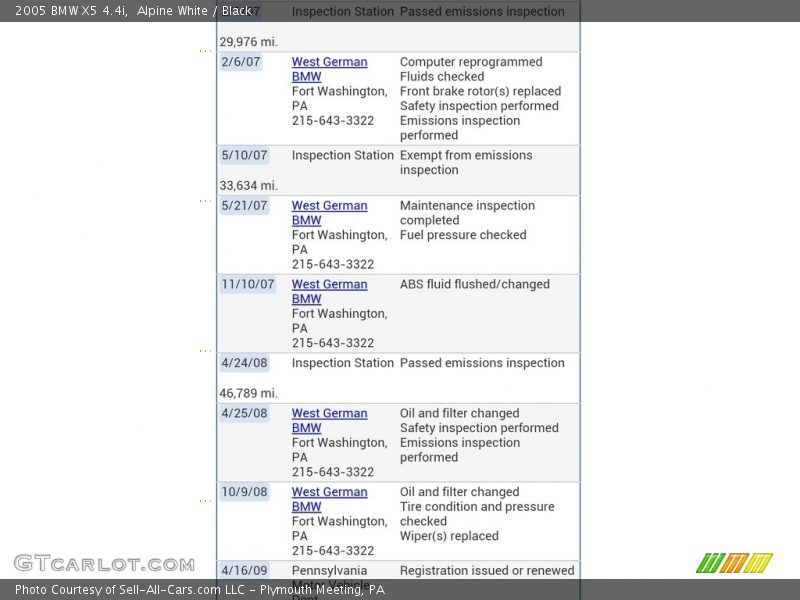Select the 2/6/07 date cell
This screenshot has width=800, height=600.
[241, 62]
